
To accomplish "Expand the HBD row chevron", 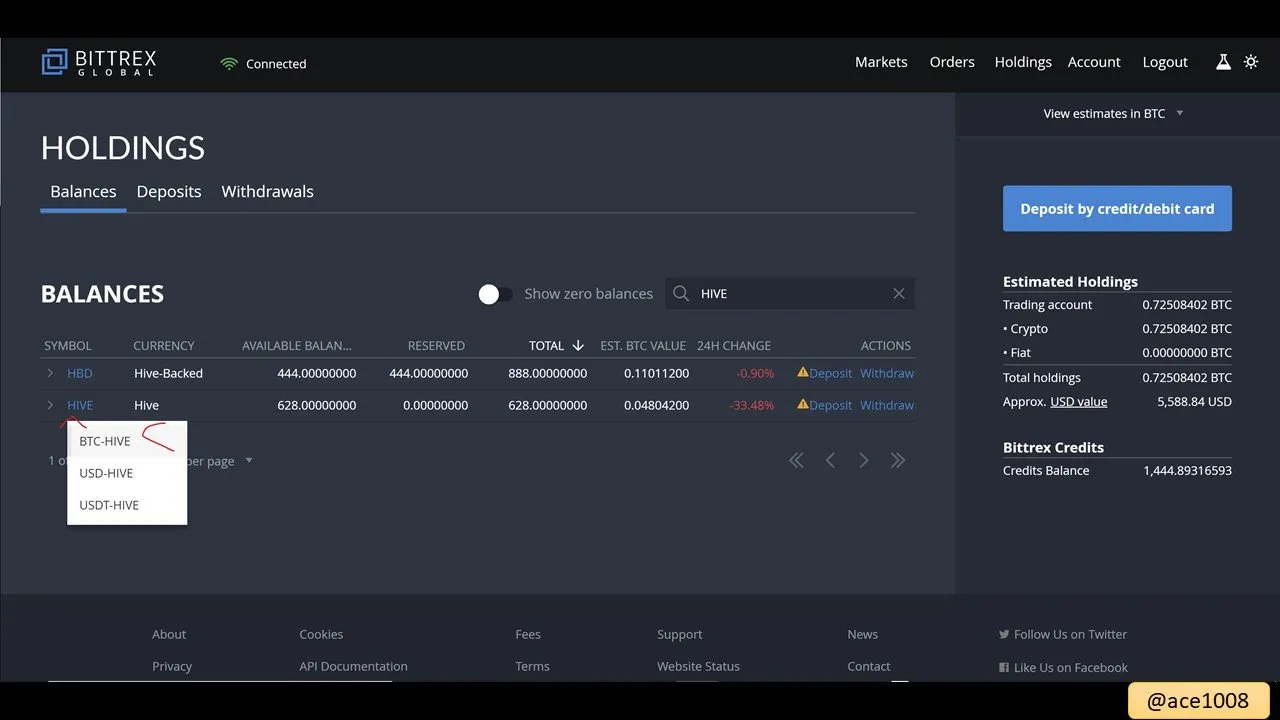I will pos(50,373).
